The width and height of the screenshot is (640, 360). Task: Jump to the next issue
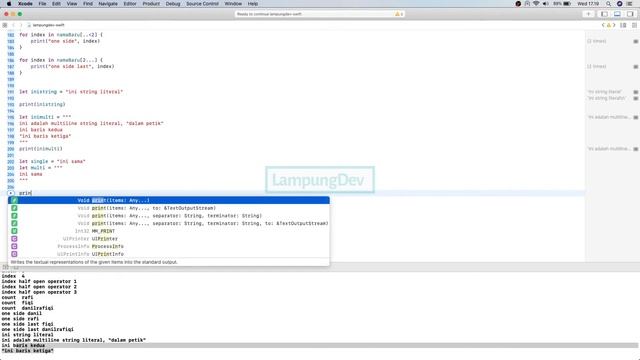tap(613, 25)
